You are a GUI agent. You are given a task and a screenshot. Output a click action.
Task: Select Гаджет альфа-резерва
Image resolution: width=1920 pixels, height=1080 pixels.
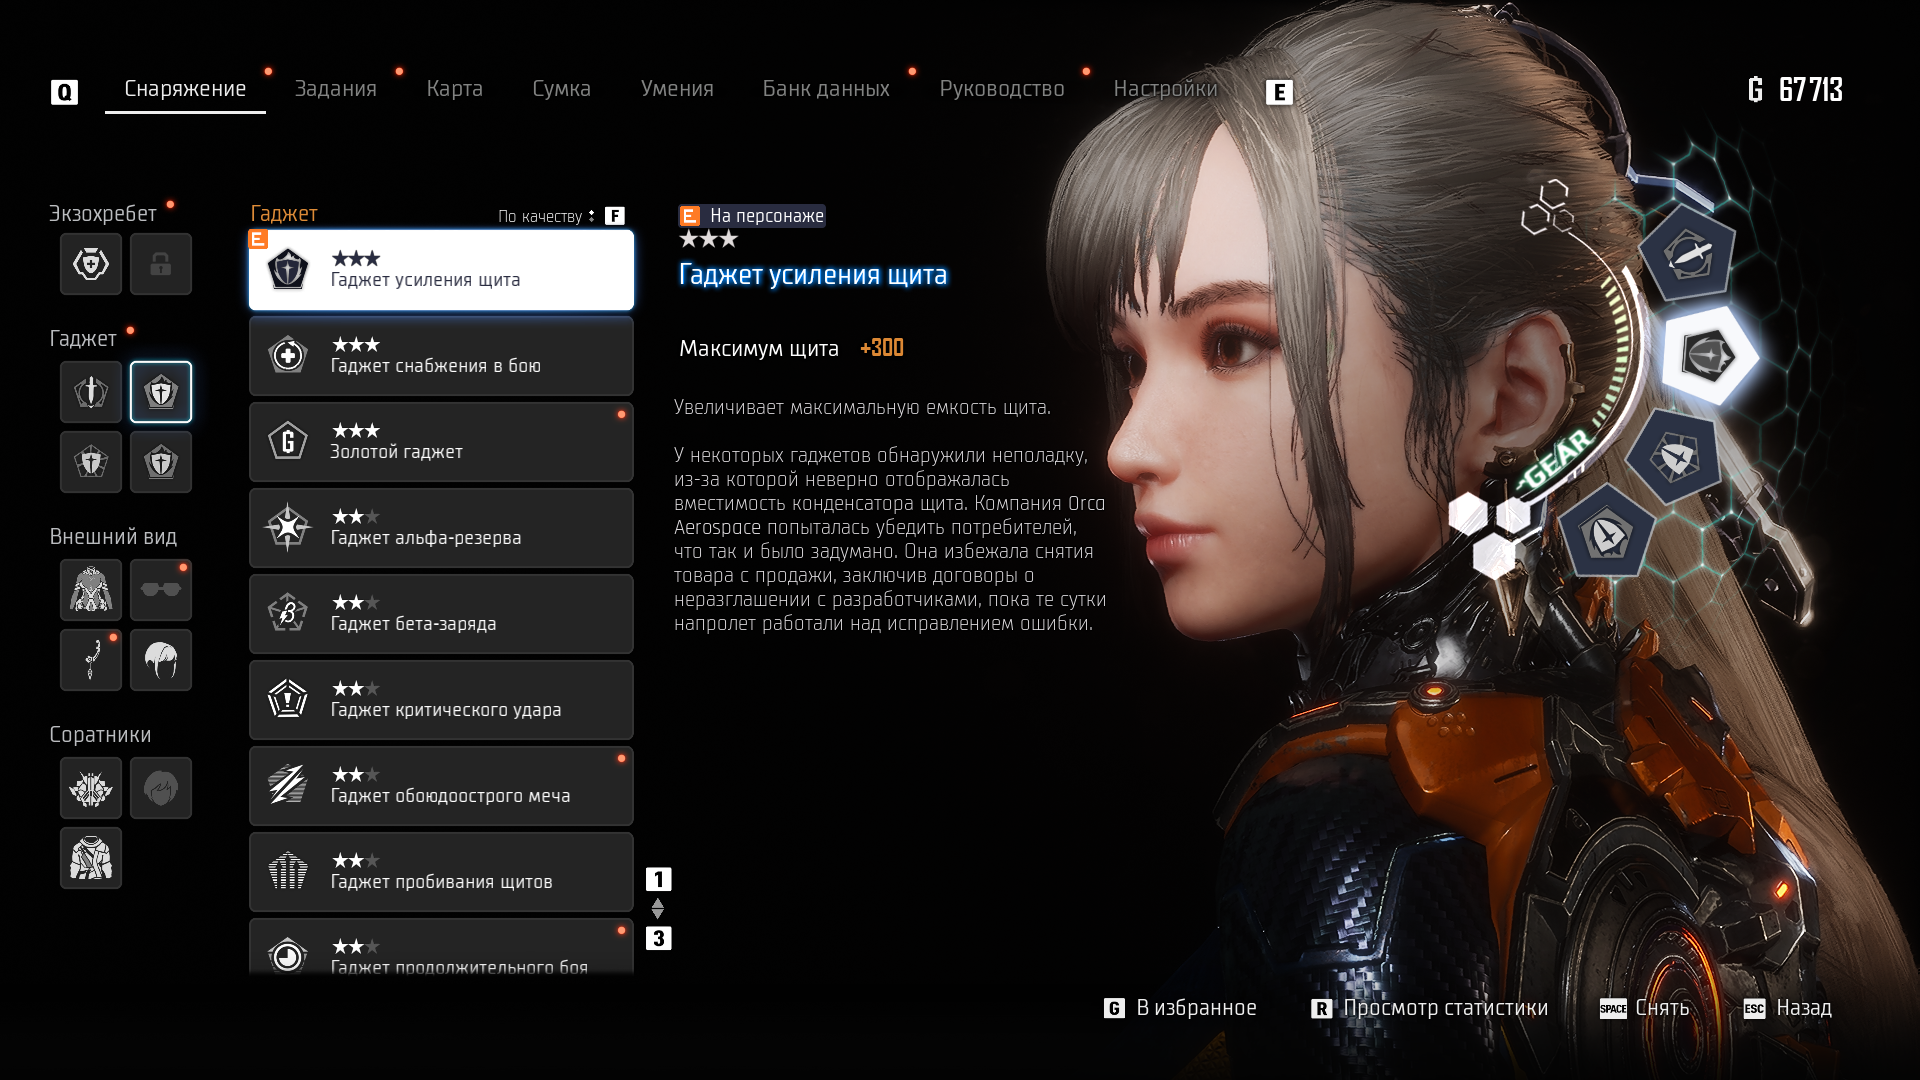(x=441, y=528)
